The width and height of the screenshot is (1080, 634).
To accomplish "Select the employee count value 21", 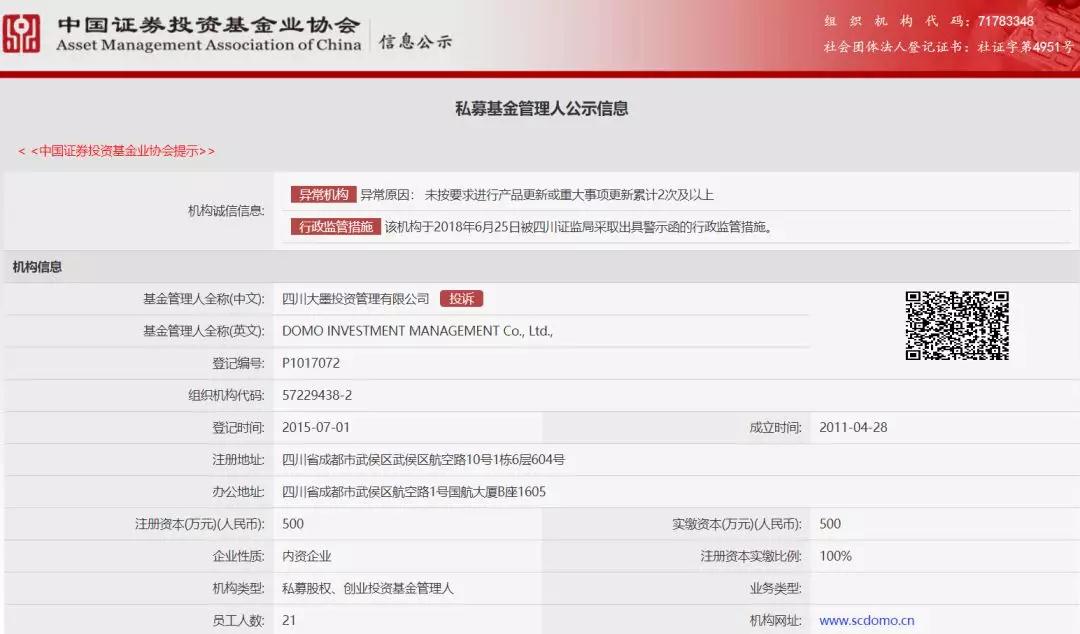I will [x=289, y=620].
